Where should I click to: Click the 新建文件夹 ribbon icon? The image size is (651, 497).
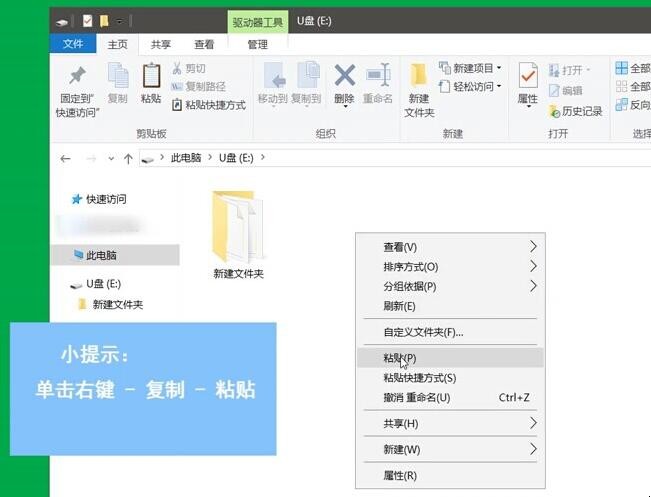[419, 78]
